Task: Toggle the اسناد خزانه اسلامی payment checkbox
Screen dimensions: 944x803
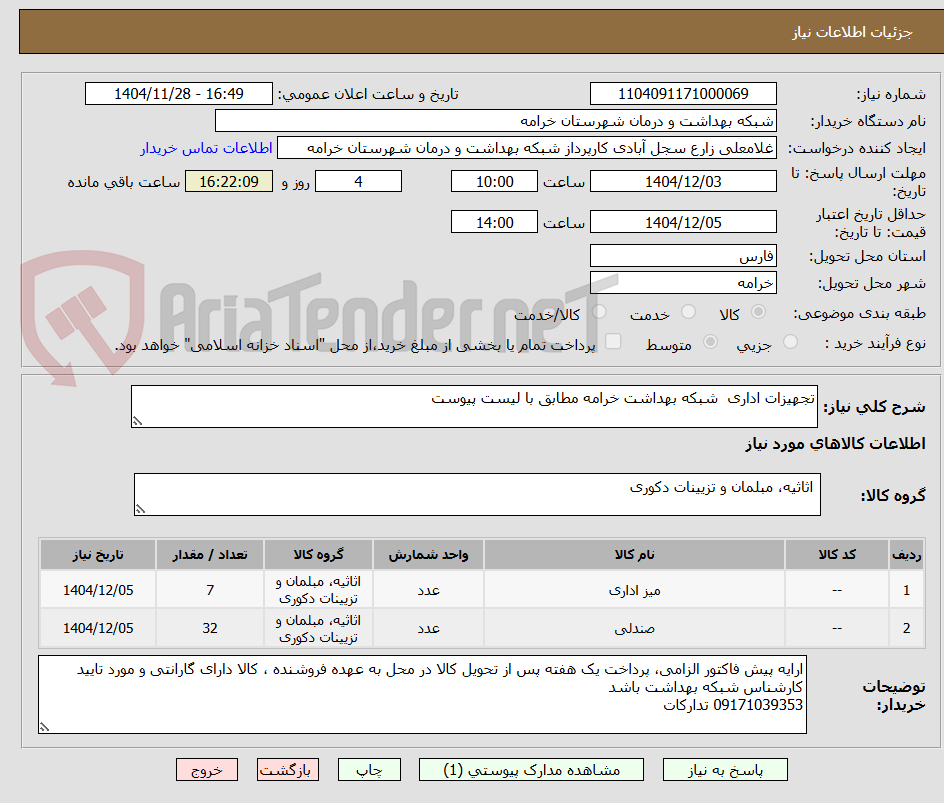Action: 613,341
